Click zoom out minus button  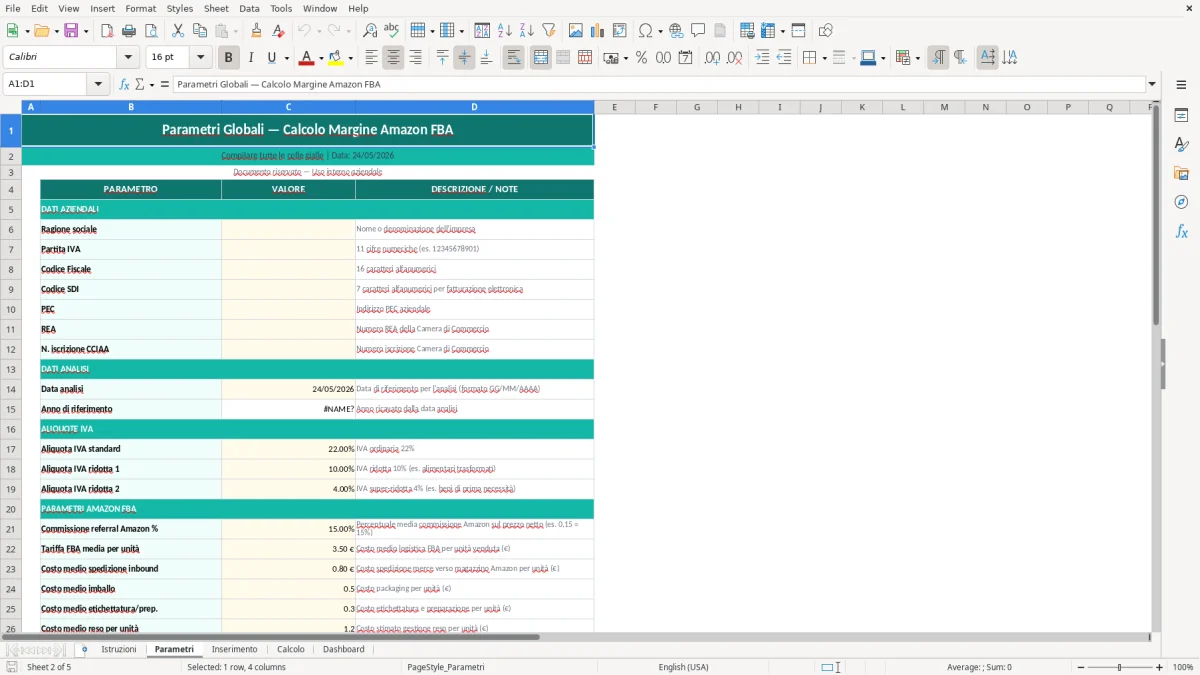1081,667
